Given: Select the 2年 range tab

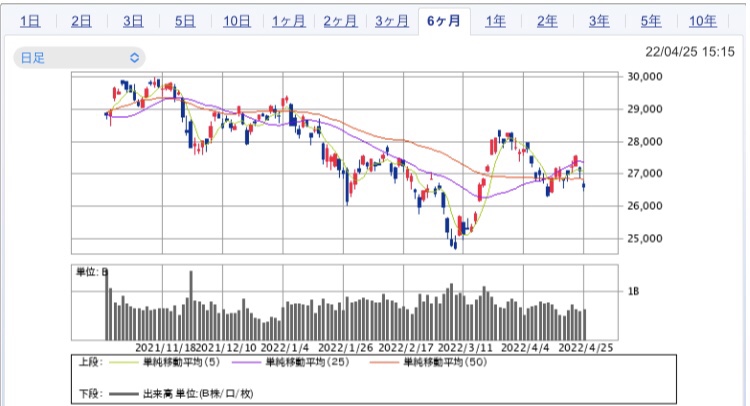Looking at the screenshot, I should (547, 21).
